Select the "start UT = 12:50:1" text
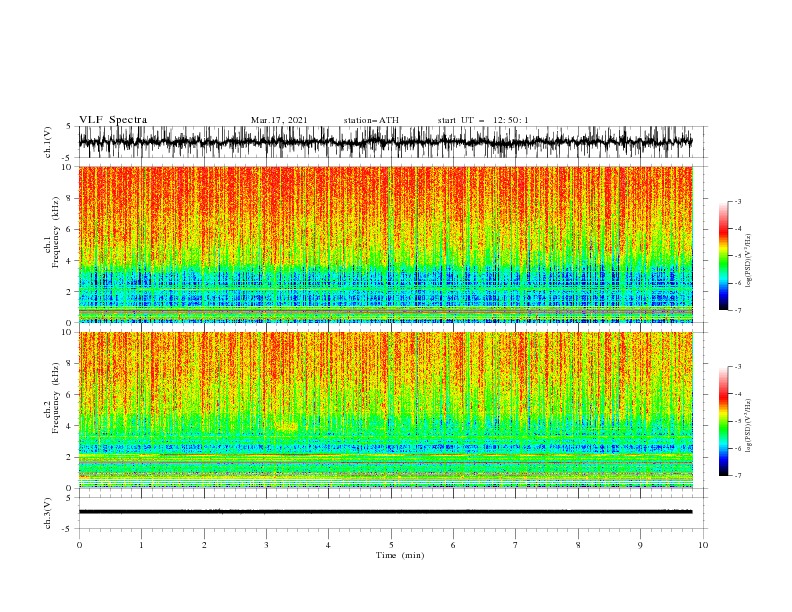 point(483,120)
